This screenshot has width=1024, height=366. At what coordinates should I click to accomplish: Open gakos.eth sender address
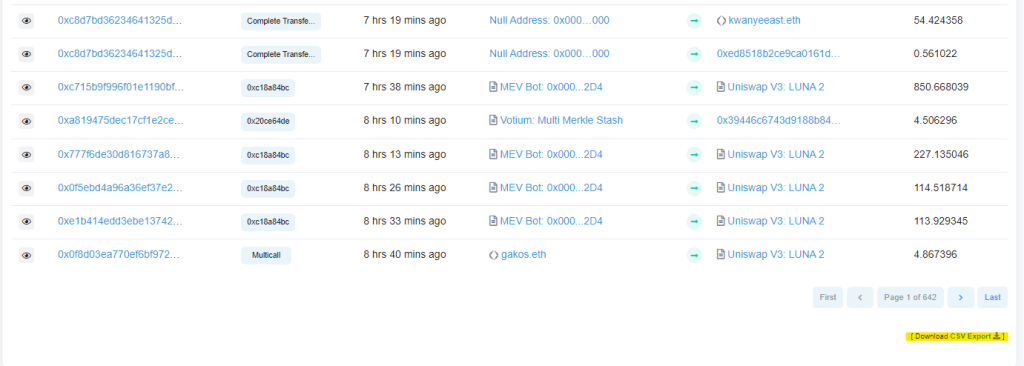coord(524,254)
